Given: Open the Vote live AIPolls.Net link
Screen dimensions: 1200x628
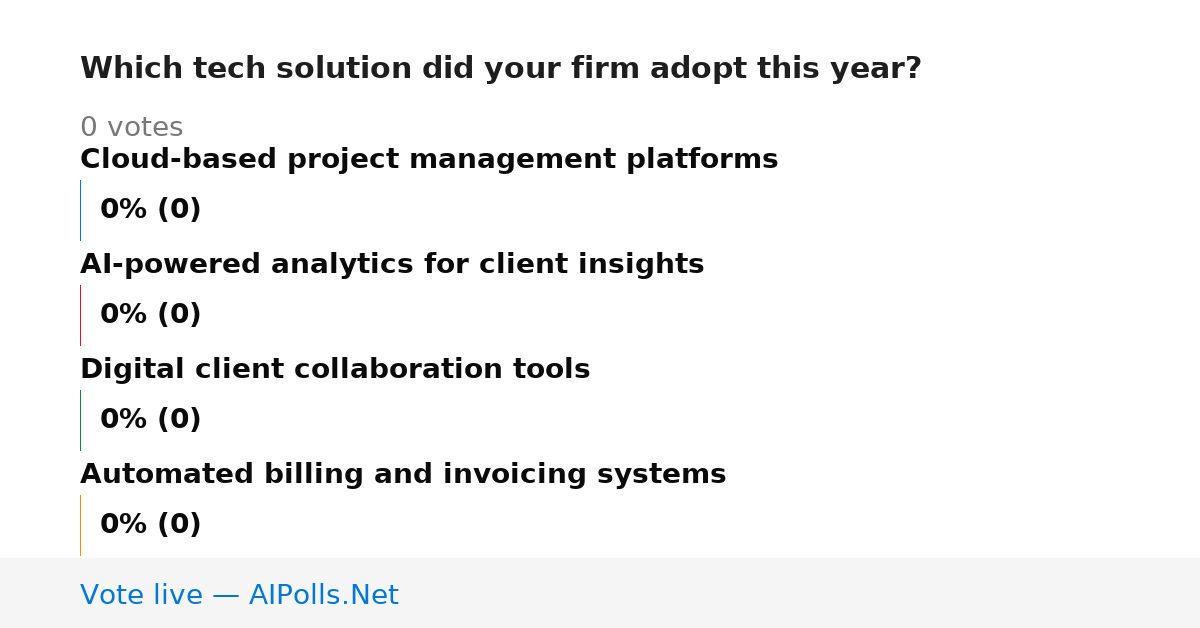Looking at the screenshot, I should [239, 596].
